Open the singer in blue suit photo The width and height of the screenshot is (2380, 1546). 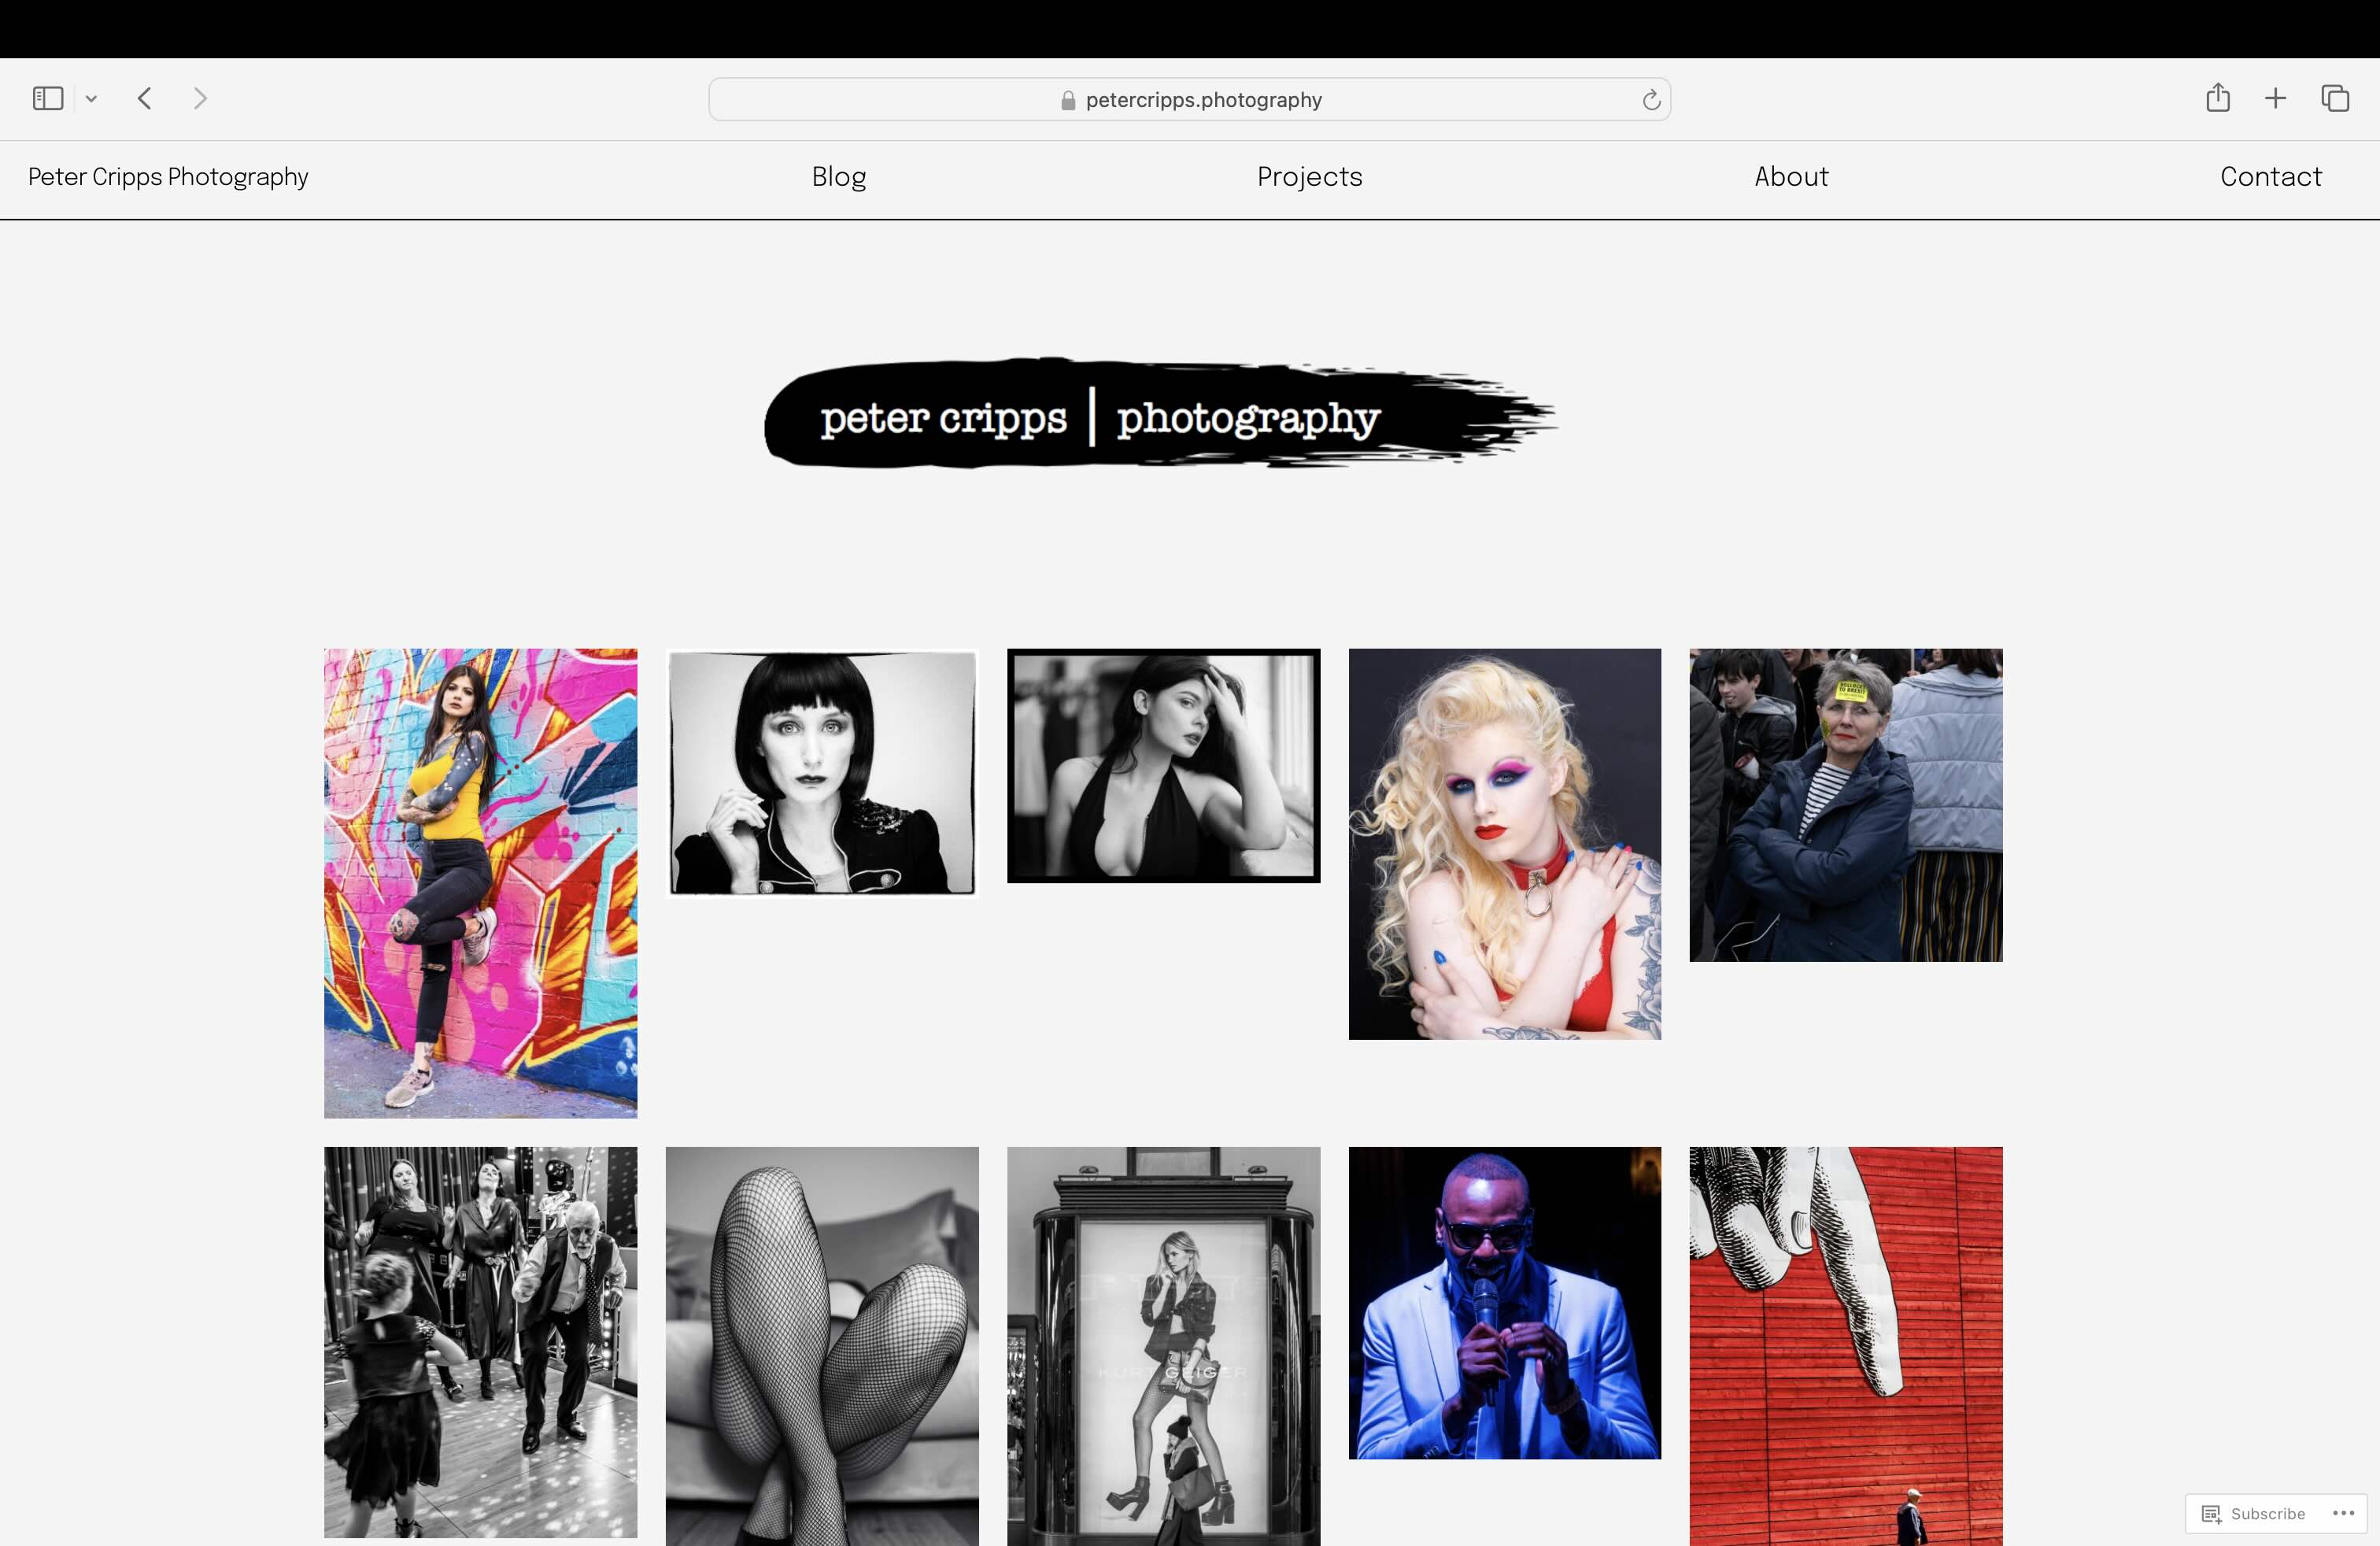point(1504,1302)
